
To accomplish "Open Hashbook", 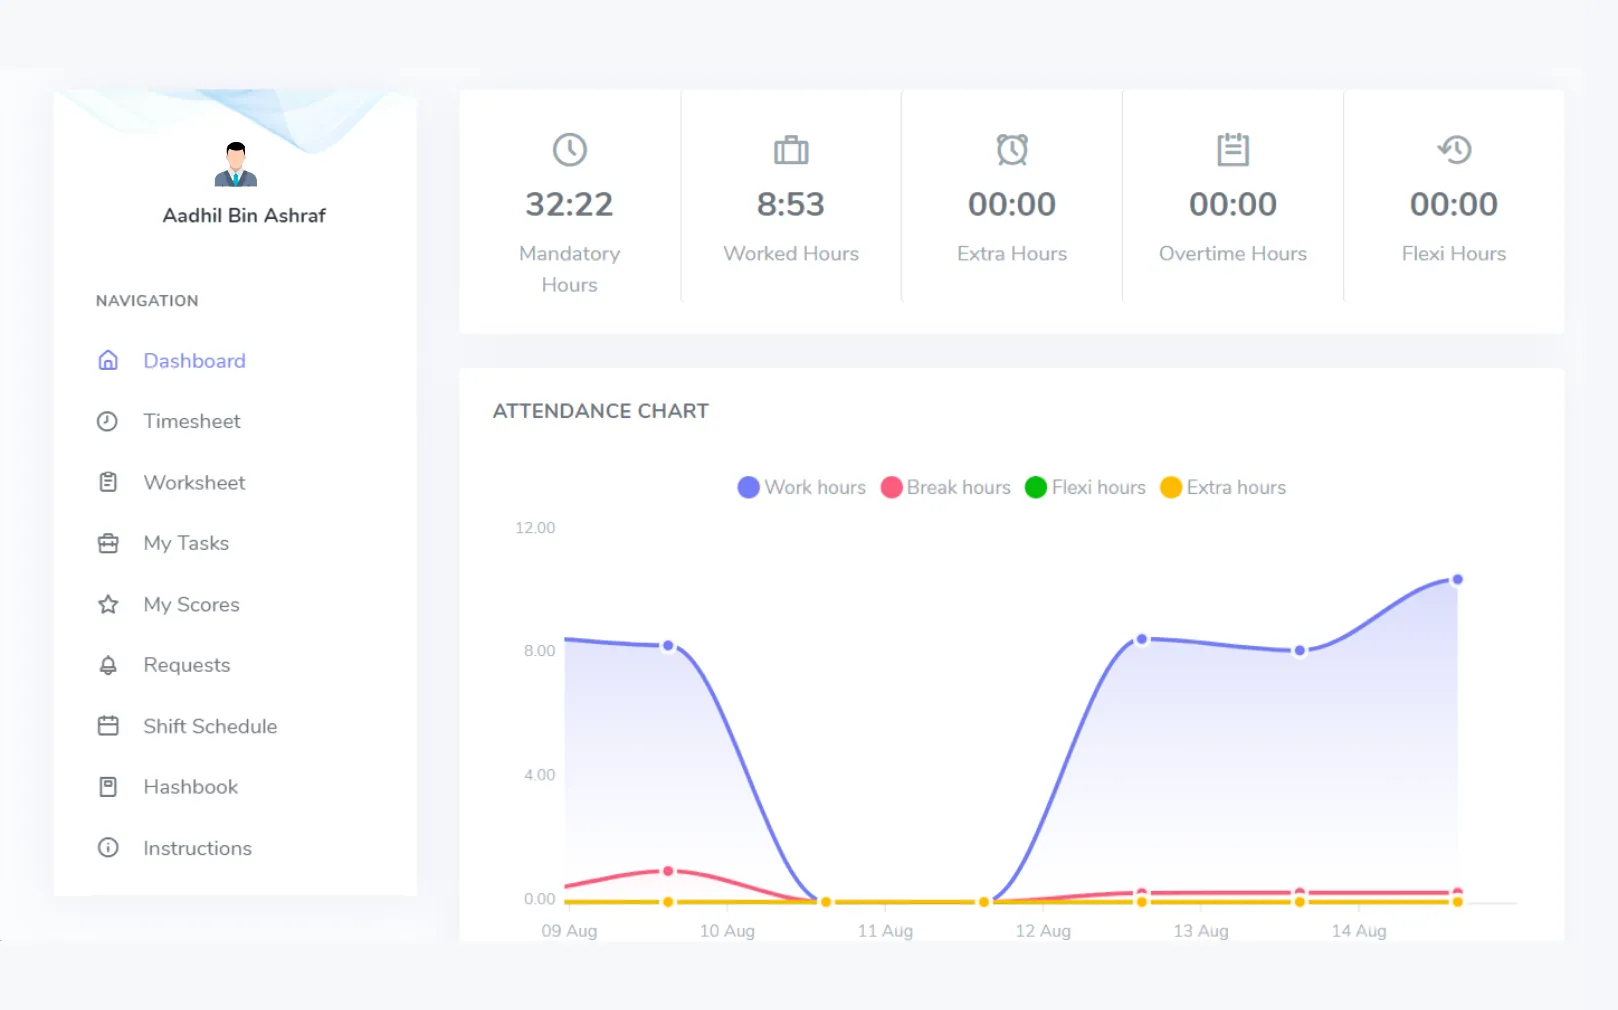I will tap(191, 787).
